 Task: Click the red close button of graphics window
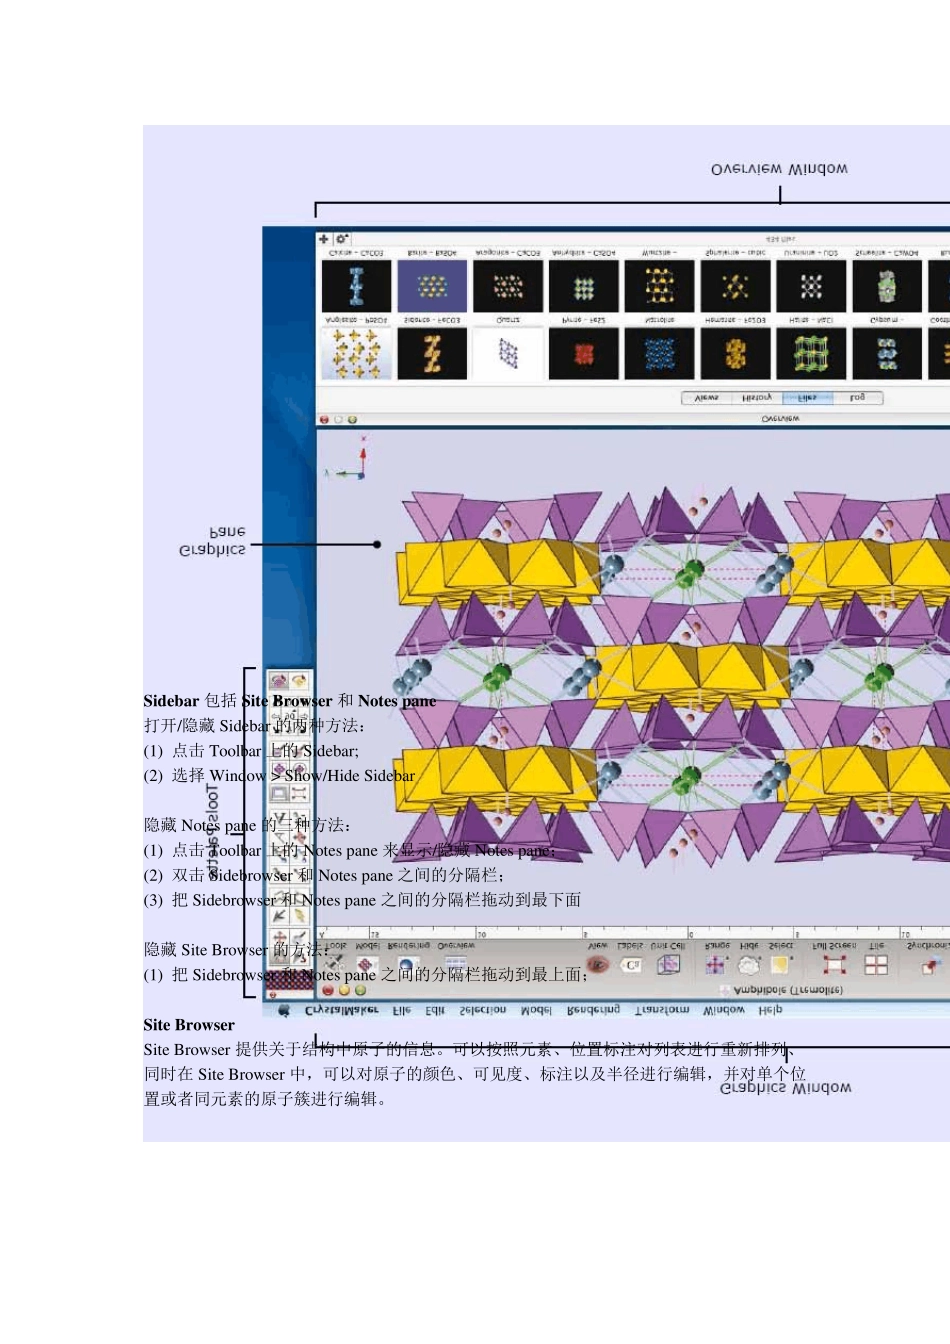click(x=328, y=990)
